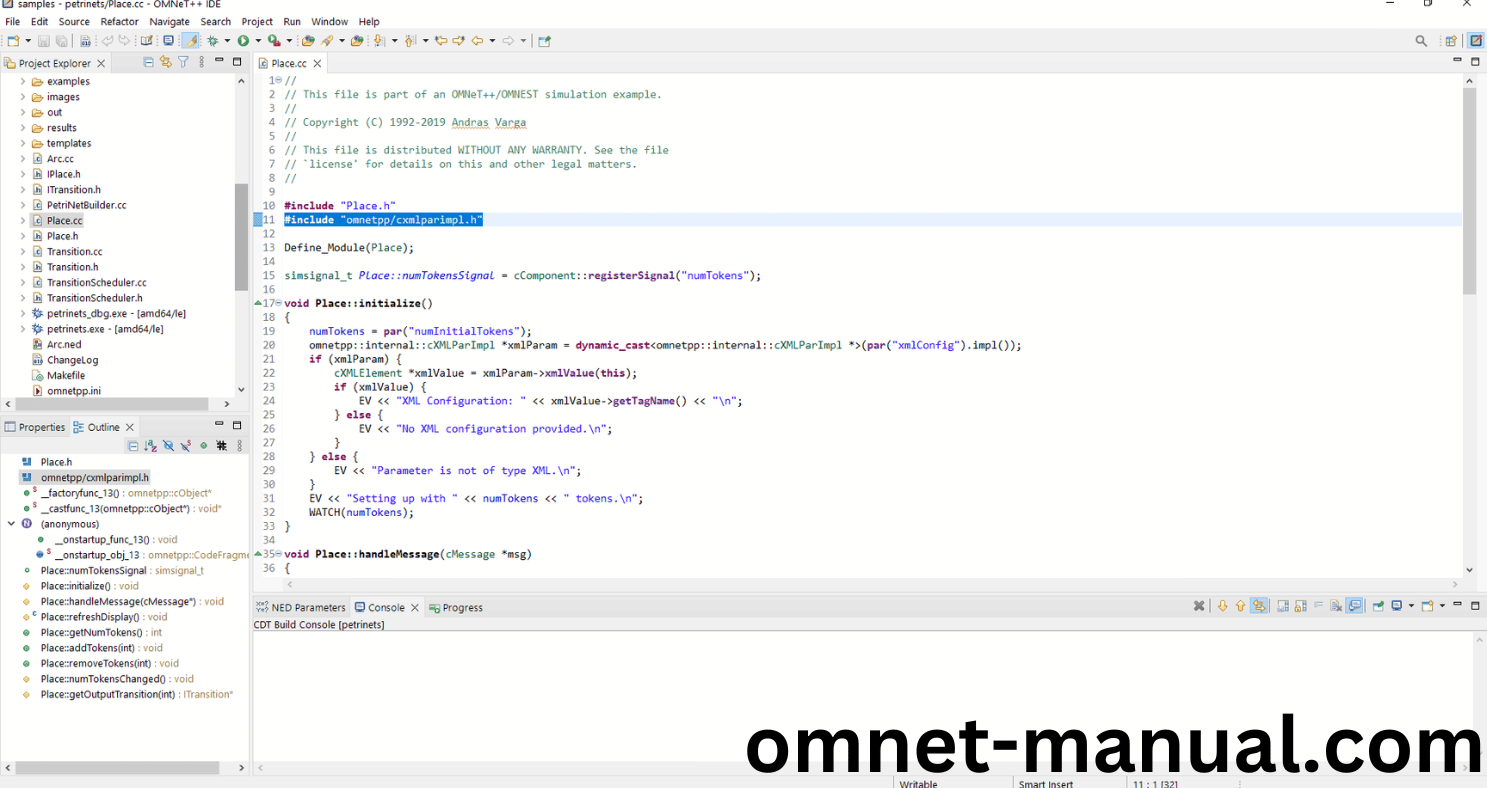Expand the templates folder
This screenshot has height=788, width=1487.
tap(23, 143)
